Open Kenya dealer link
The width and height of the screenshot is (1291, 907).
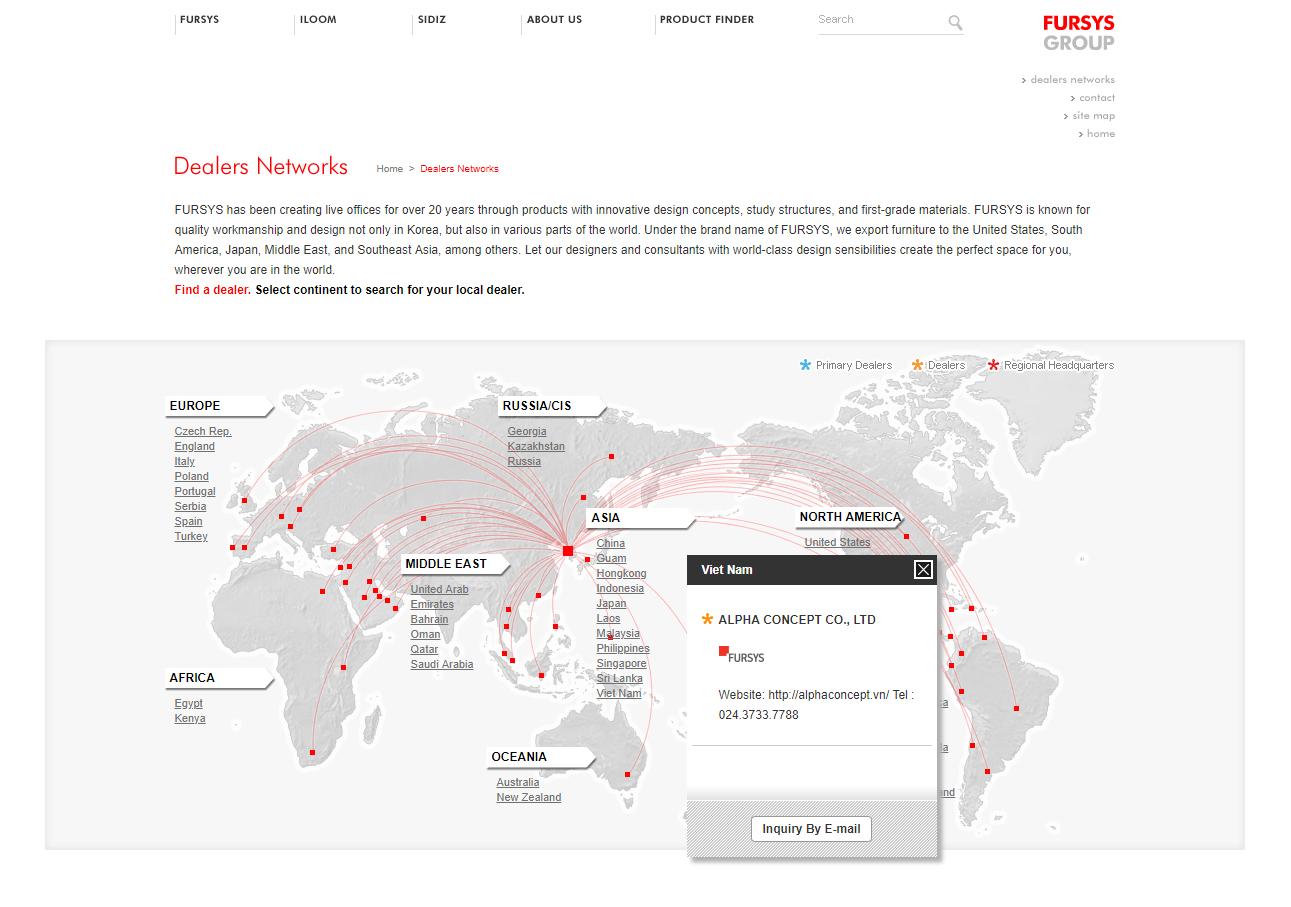pos(190,719)
